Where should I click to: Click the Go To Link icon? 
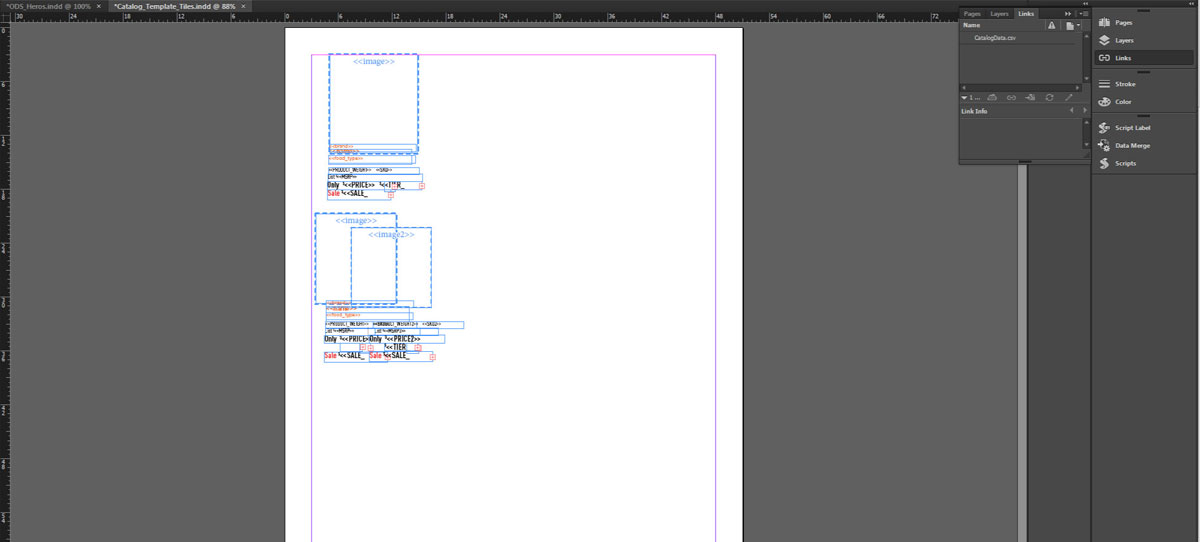[x=1030, y=98]
